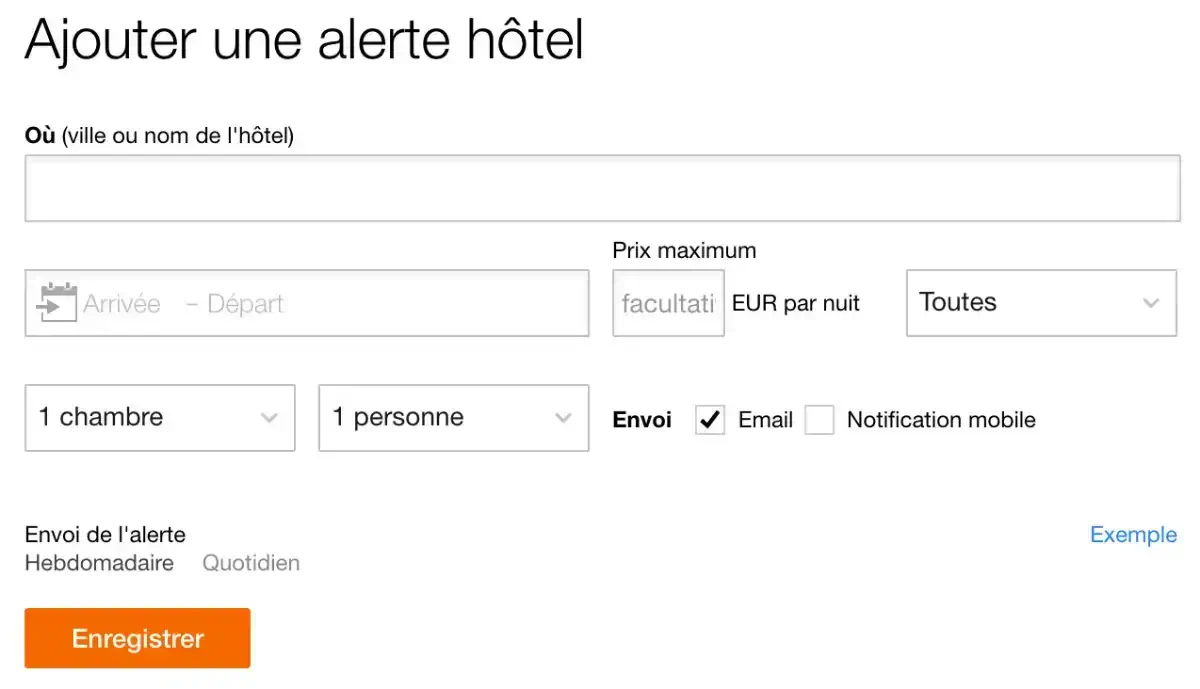Click the Email label text

[x=765, y=420]
